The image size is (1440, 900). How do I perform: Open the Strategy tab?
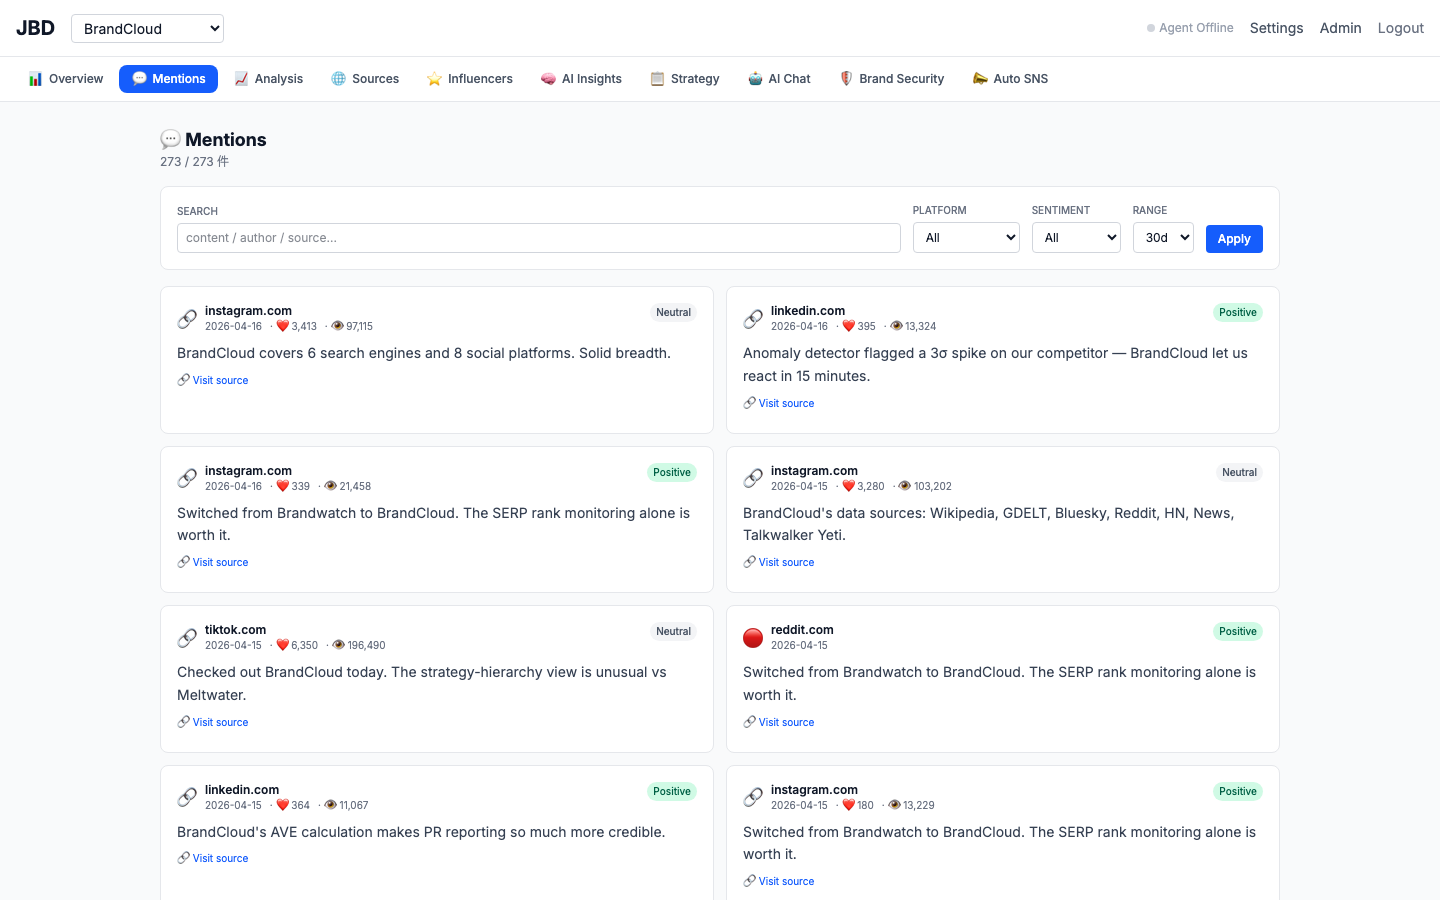tap(685, 79)
